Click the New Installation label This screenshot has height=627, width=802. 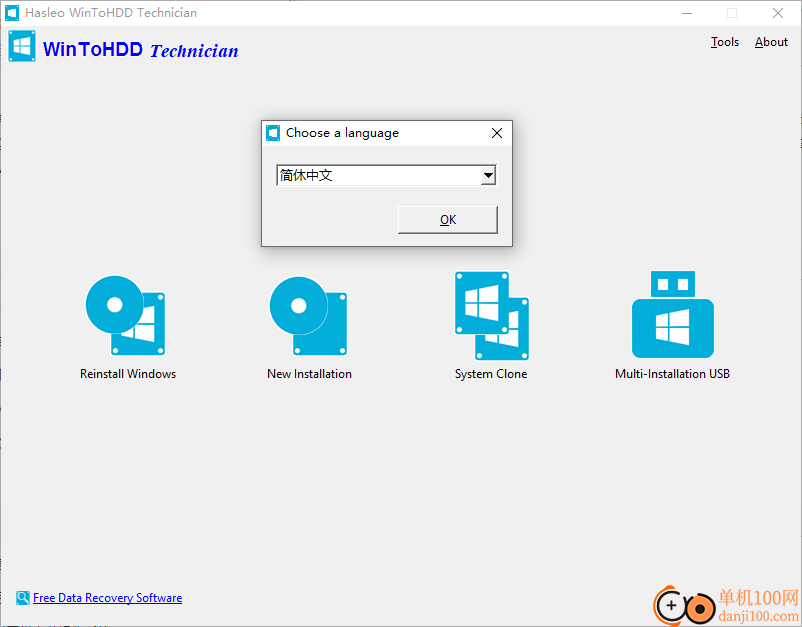(x=309, y=374)
